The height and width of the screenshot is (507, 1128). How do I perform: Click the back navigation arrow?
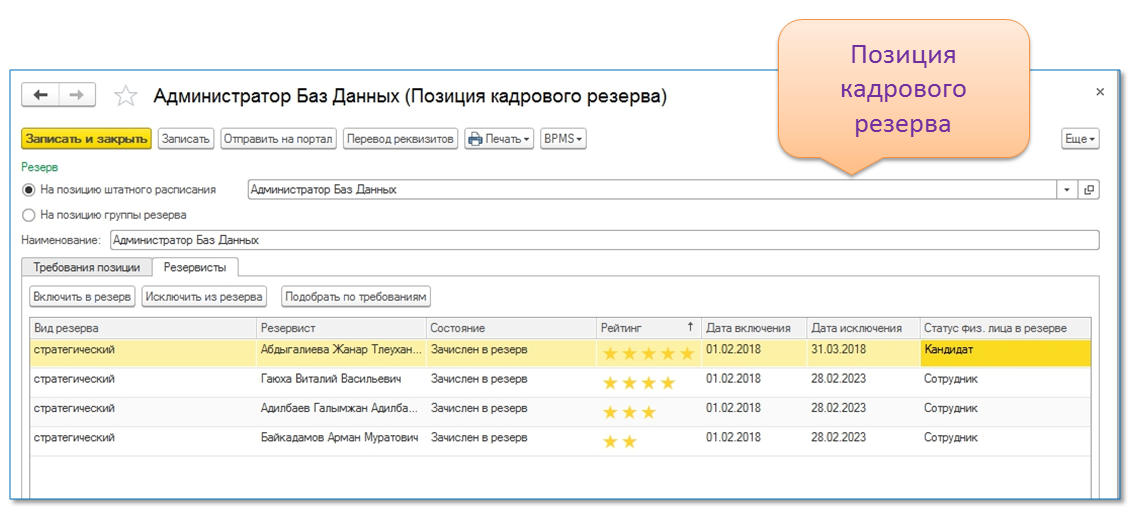pos(40,95)
